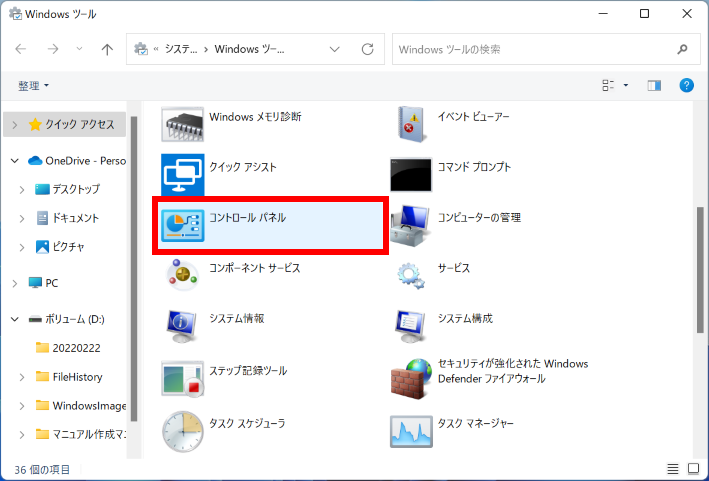Select the コントロール パネル icon

pos(182,225)
